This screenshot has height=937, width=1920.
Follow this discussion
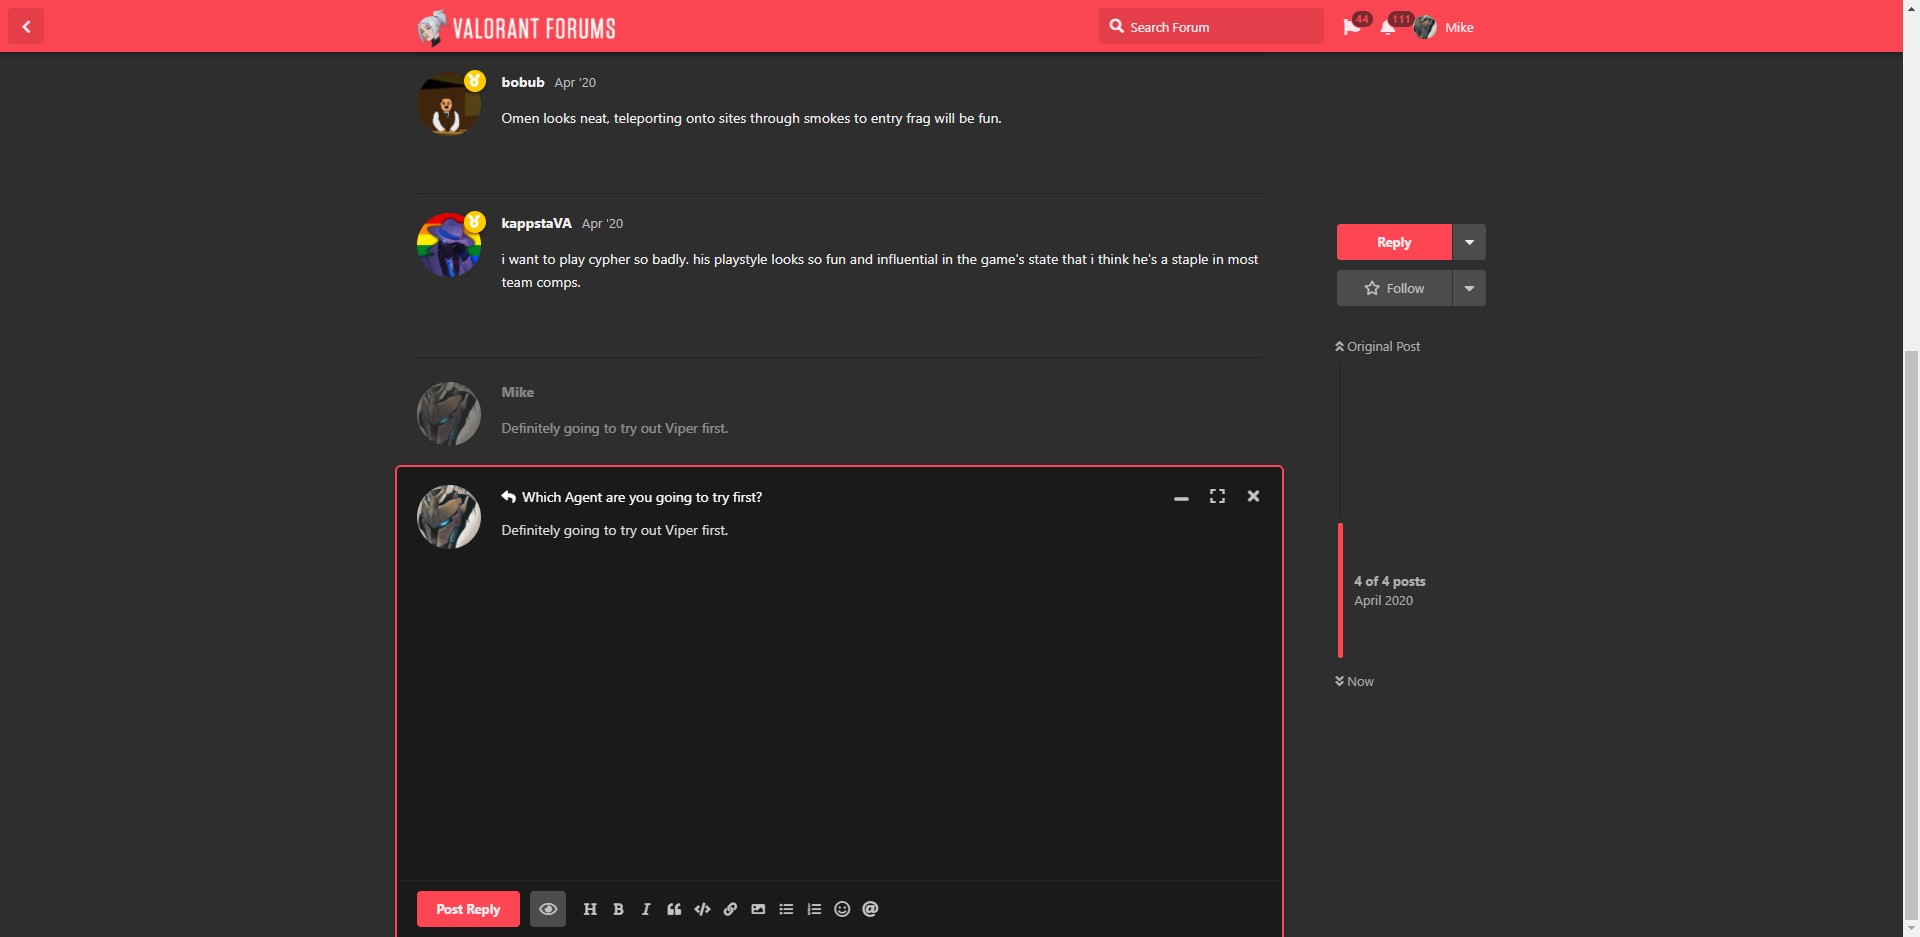tap(1394, 288)
